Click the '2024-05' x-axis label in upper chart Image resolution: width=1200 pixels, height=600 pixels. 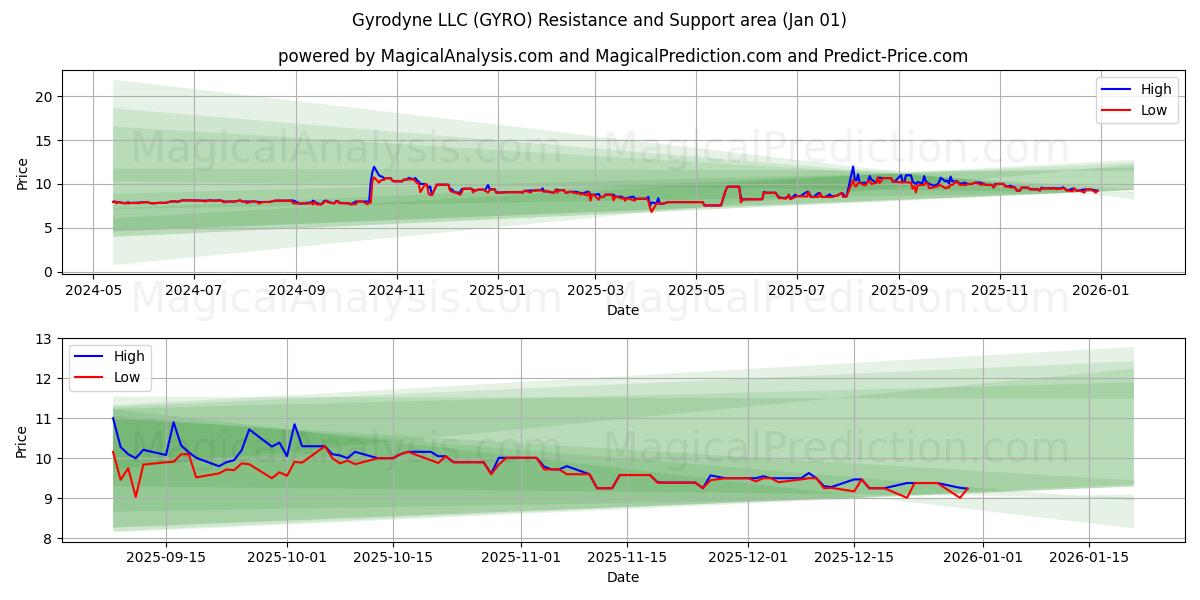[93, 290]
